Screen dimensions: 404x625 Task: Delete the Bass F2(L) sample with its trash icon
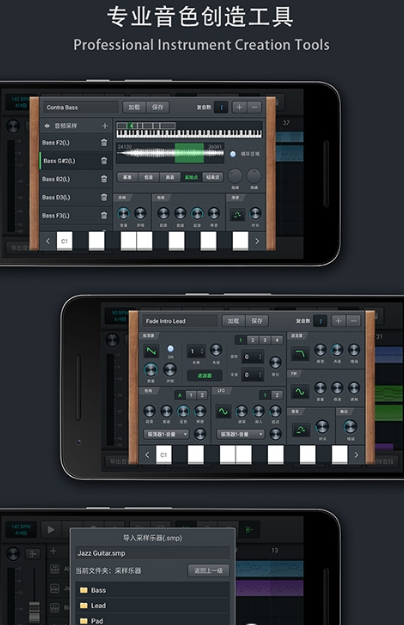104,142
